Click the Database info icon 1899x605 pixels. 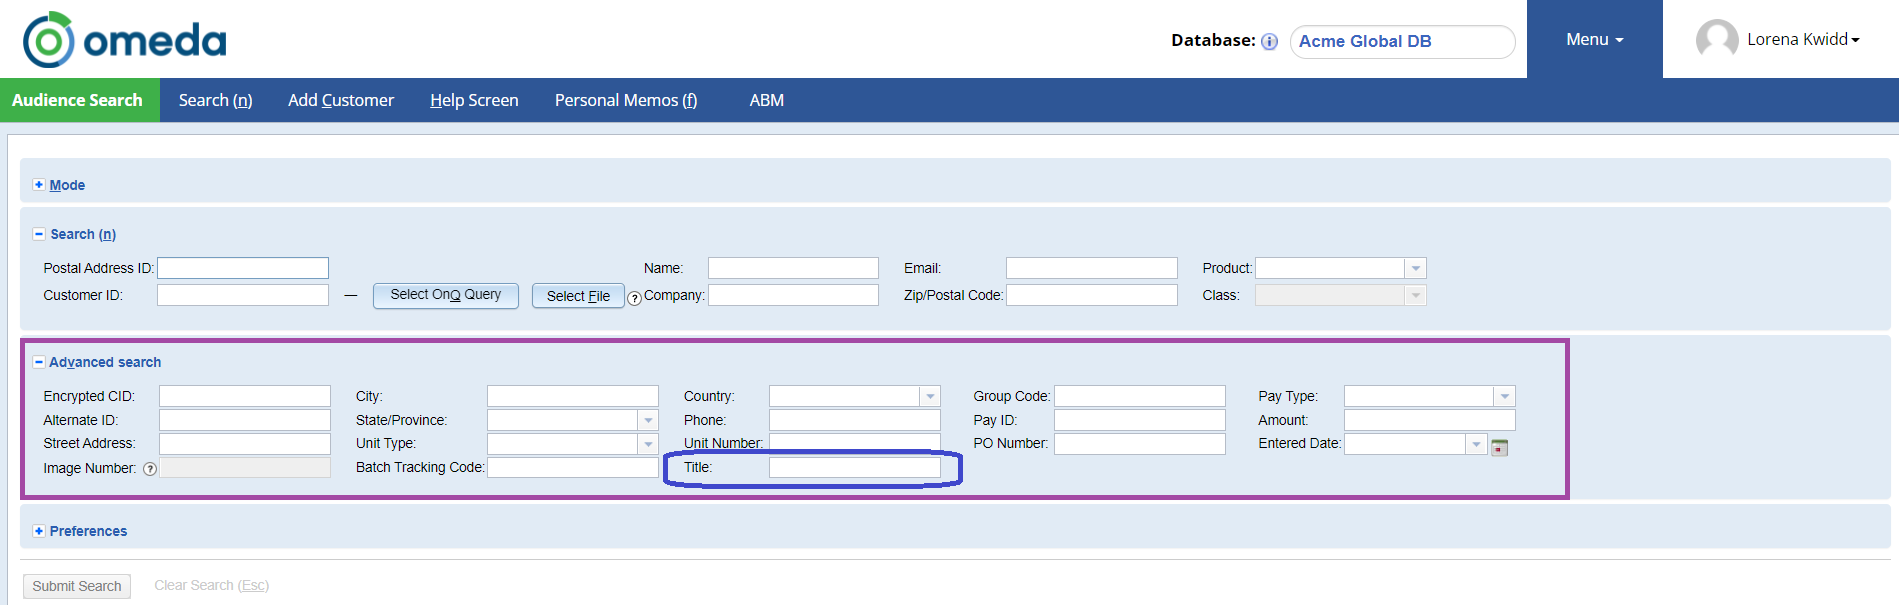[x=1269, y=42]
